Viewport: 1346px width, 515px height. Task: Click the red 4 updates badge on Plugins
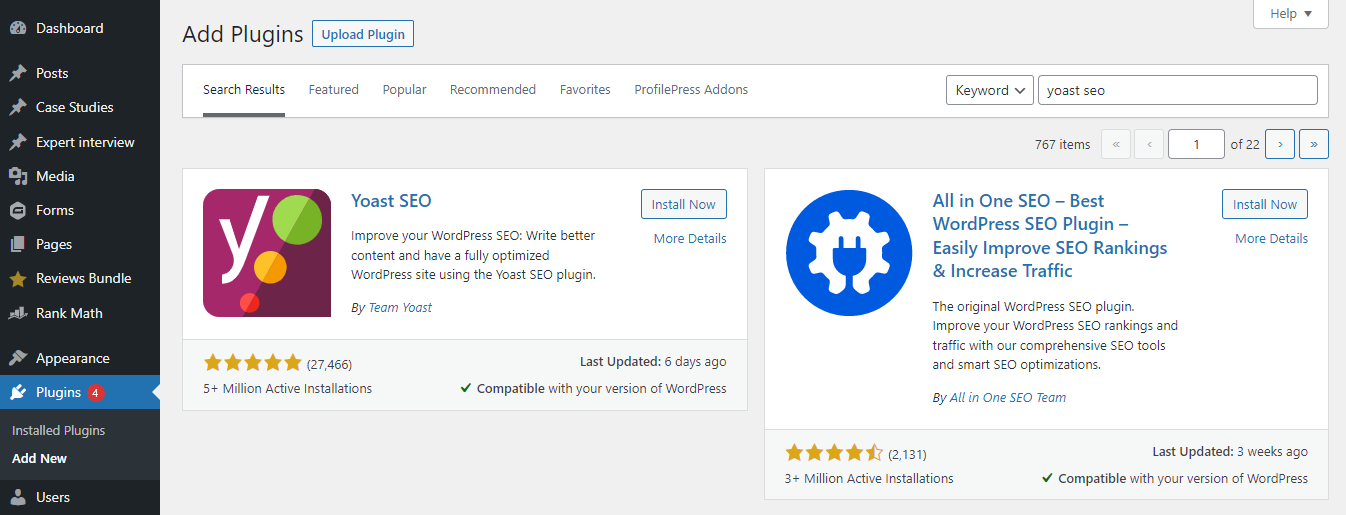pos(95,392)
